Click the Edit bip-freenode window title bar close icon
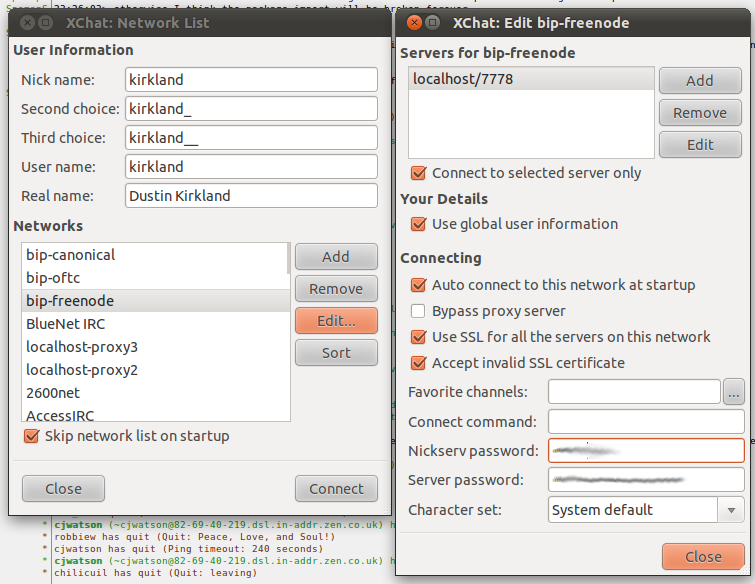The width and height of the screenshot is (755, 584). (x=414, y=22)
